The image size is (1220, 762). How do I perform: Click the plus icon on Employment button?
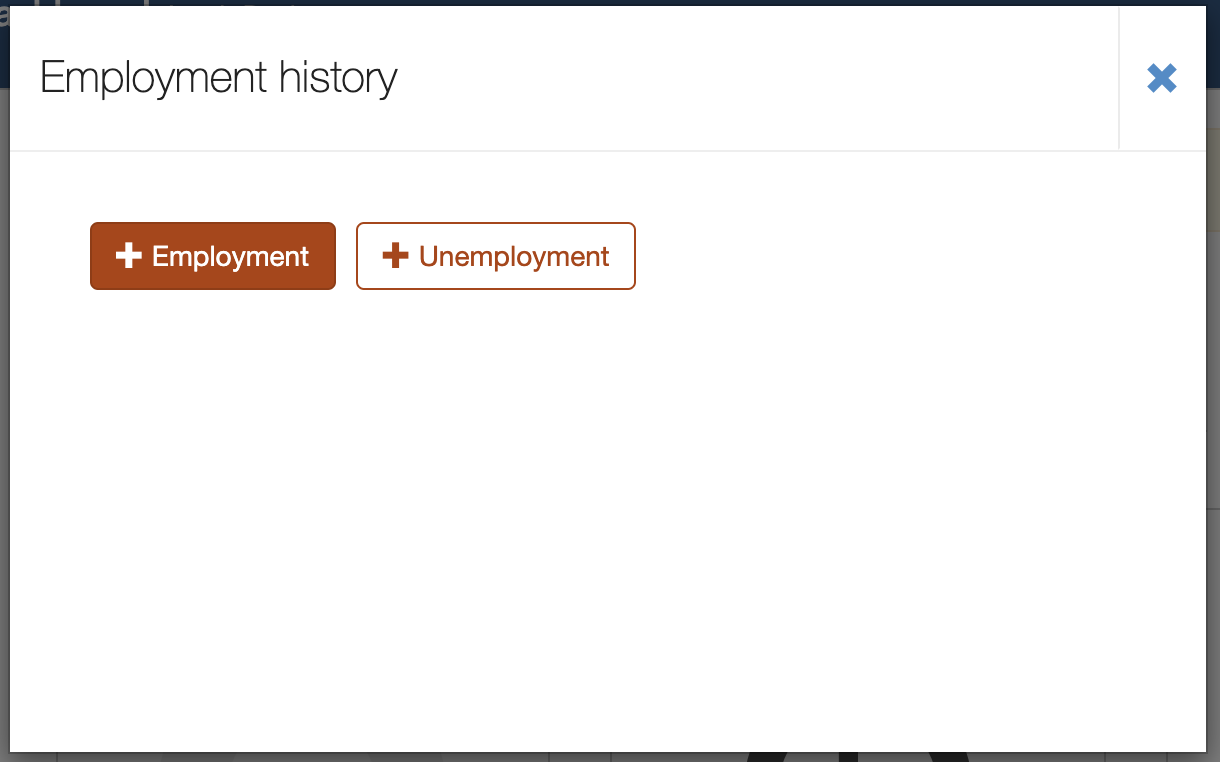click(129, 256)
